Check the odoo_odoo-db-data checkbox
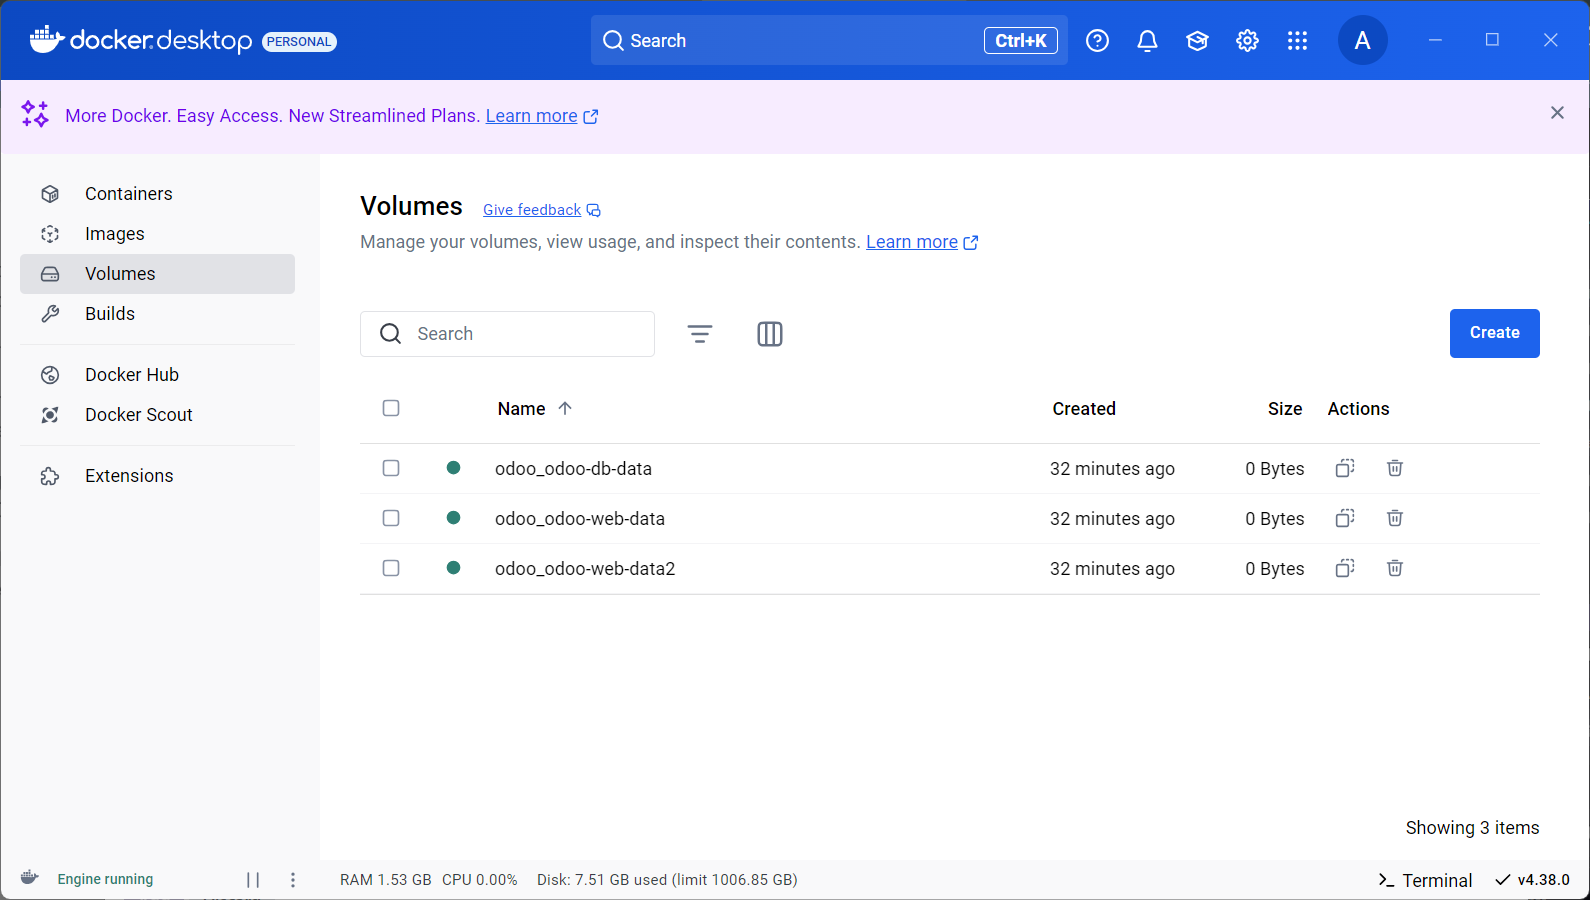 tap(391, 468)
